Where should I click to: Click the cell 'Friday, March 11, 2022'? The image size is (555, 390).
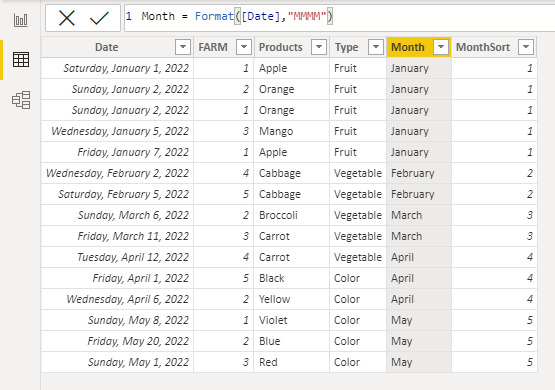(118, 236)
